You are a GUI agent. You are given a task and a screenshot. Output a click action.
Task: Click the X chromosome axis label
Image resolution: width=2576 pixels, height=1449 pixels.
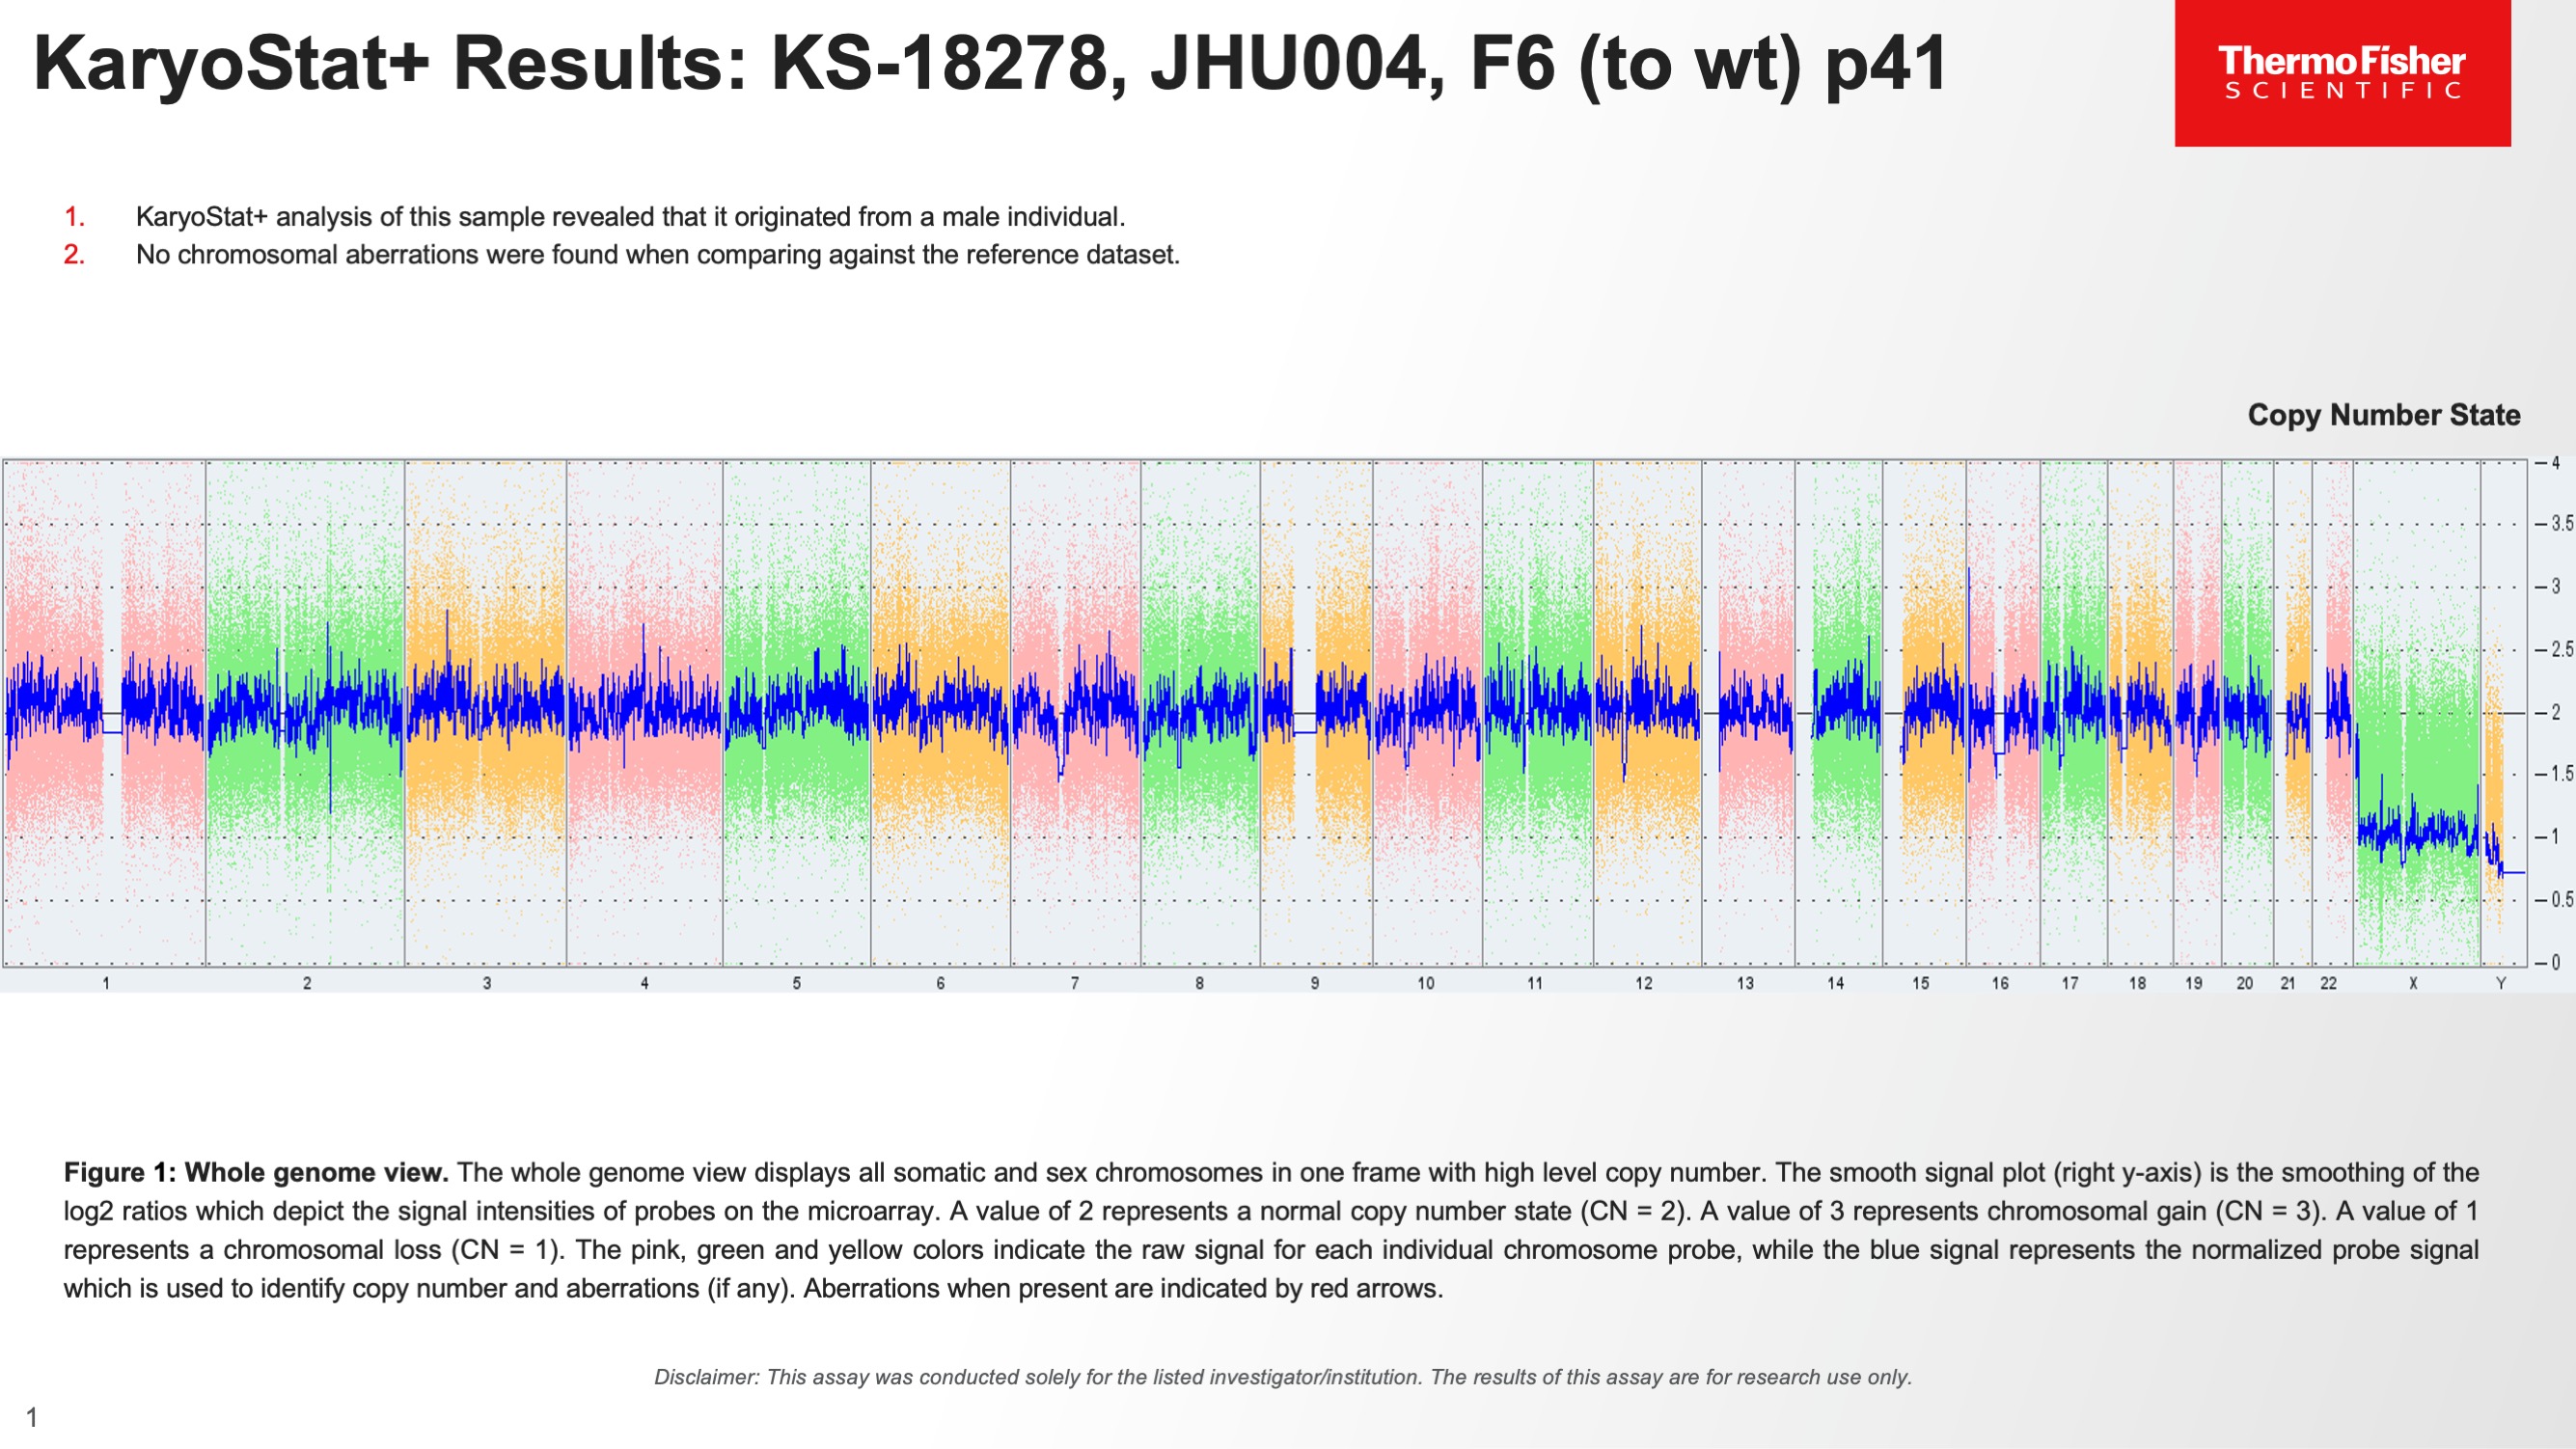point(2413,984)
